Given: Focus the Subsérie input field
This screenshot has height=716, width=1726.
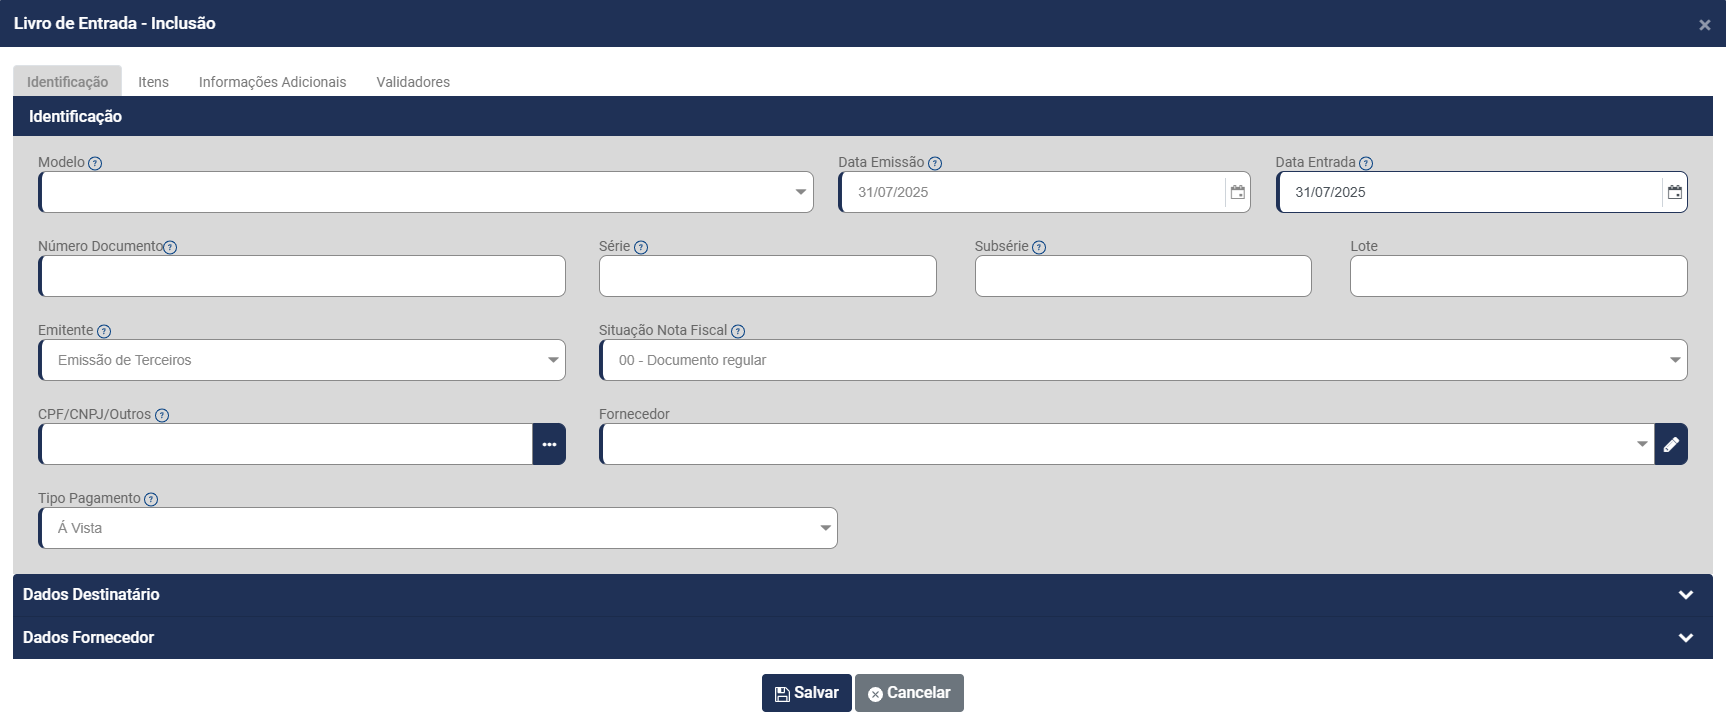Looking at the screenshot, I should 1143,276.
